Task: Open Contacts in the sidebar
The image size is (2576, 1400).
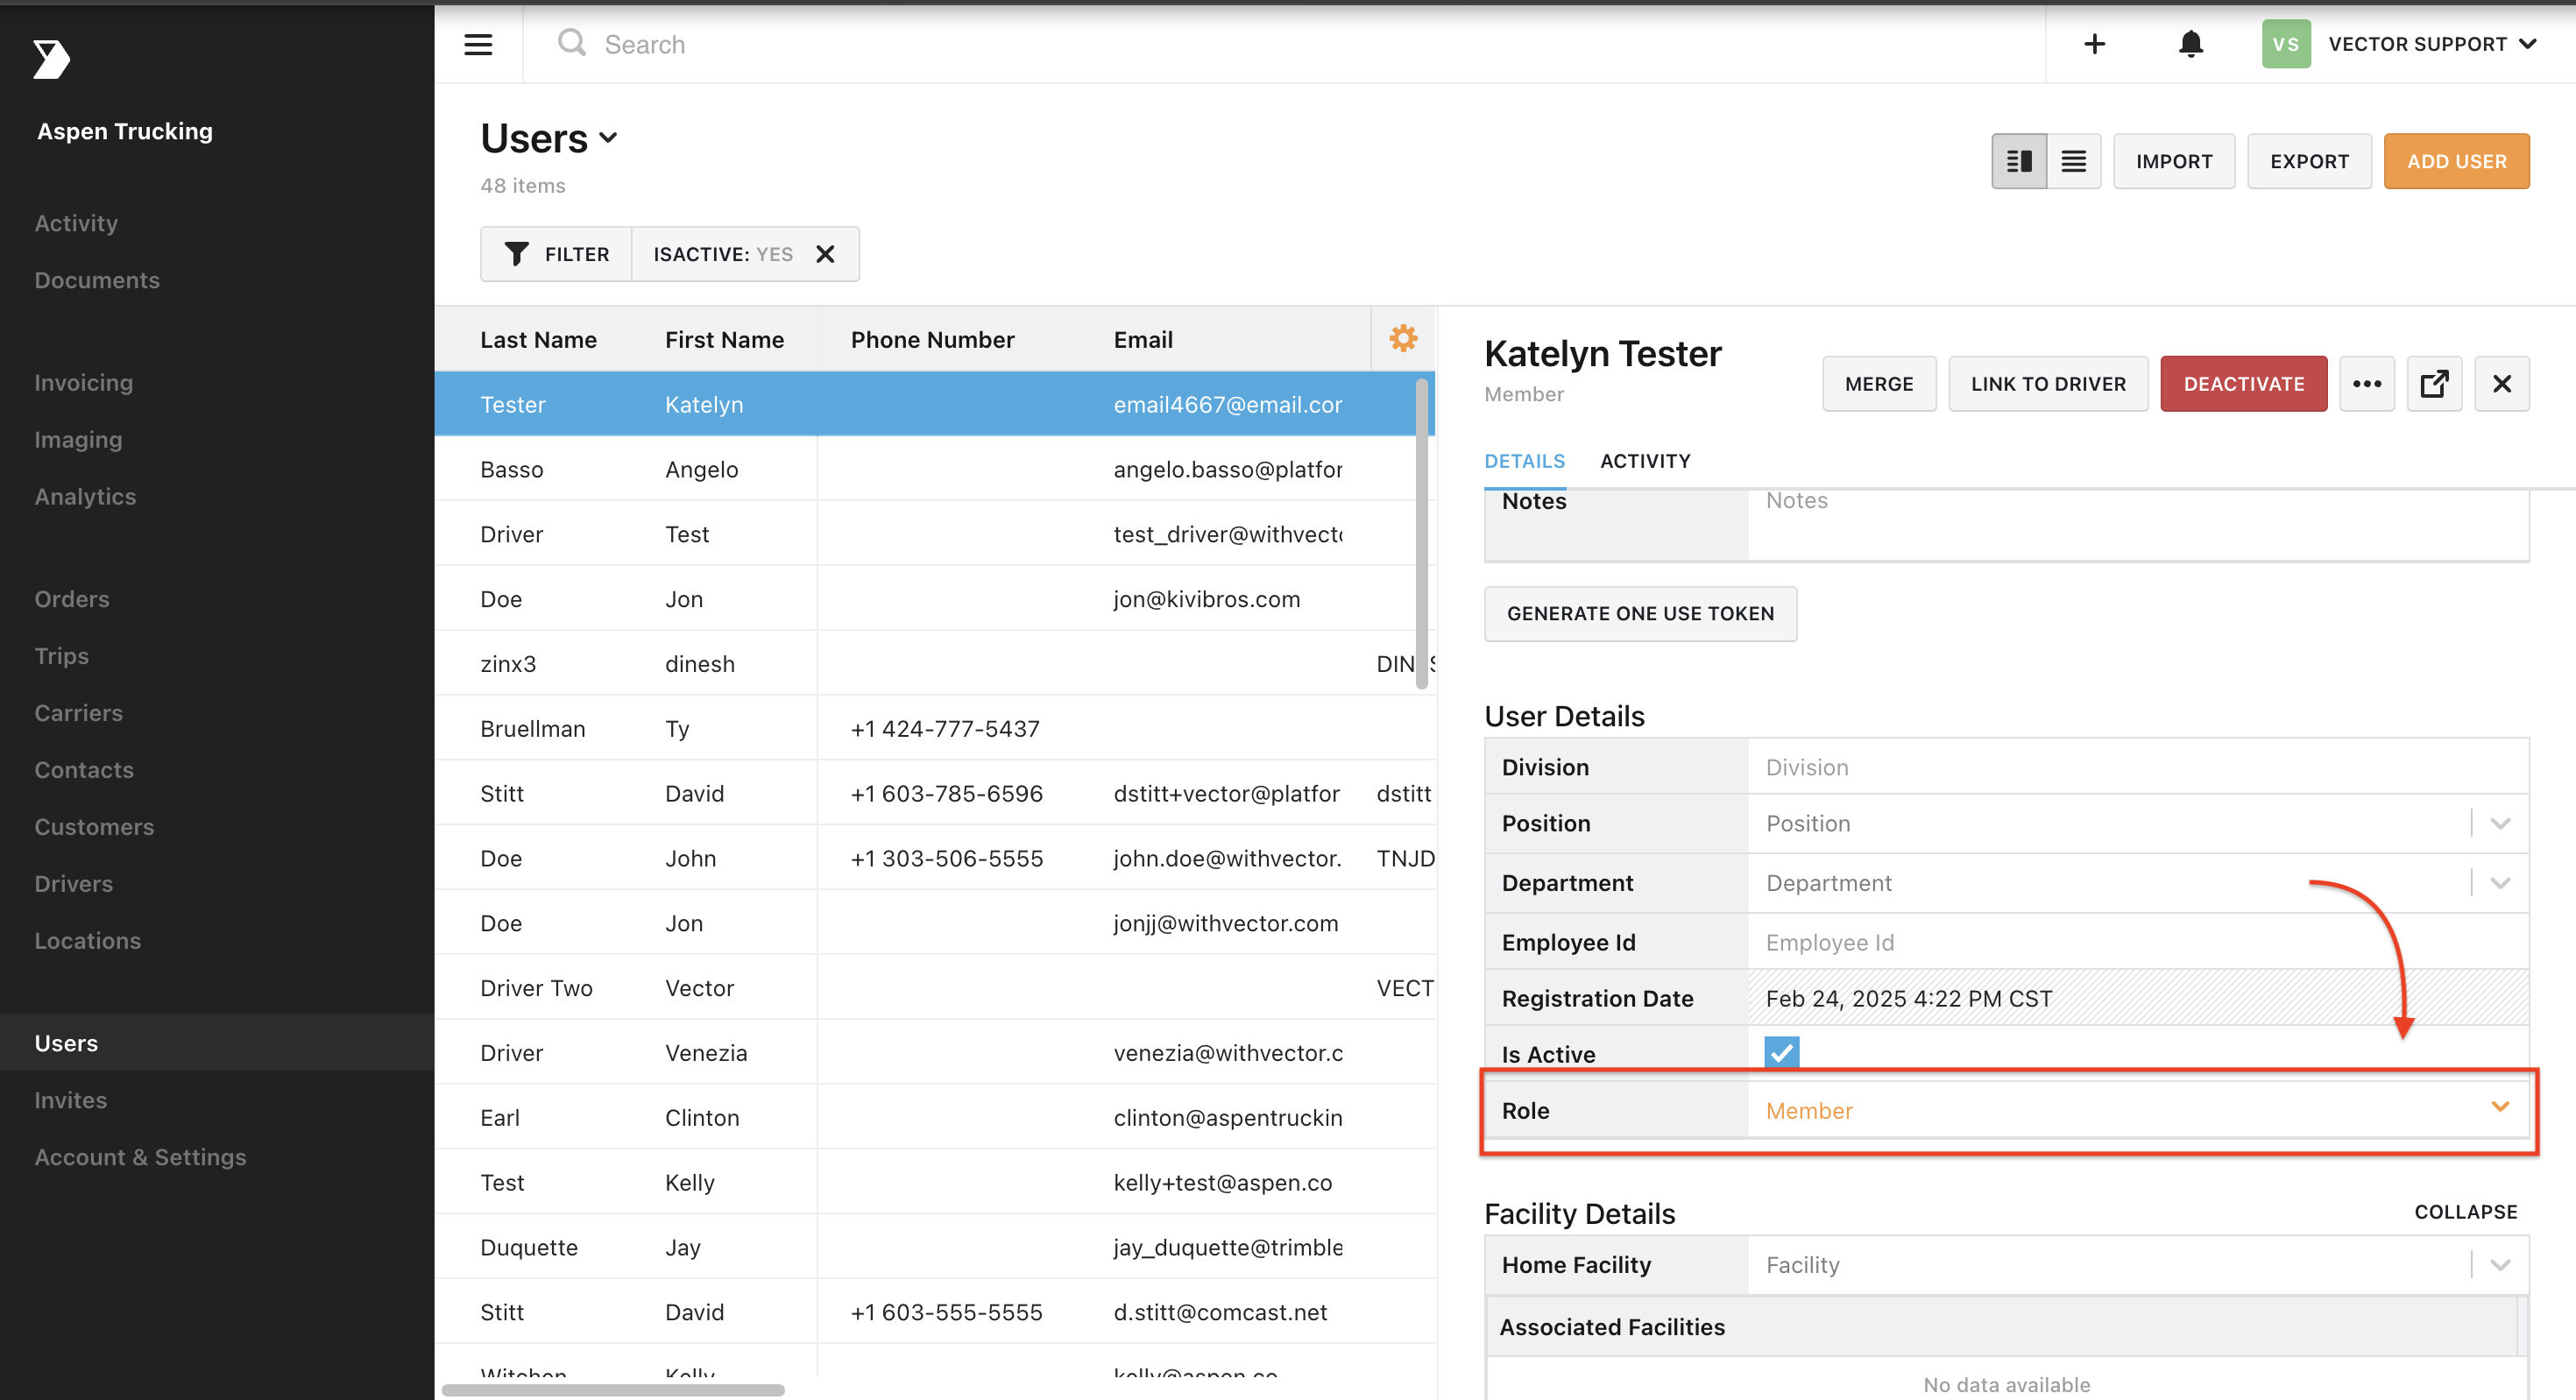Action: pos(84,770)
